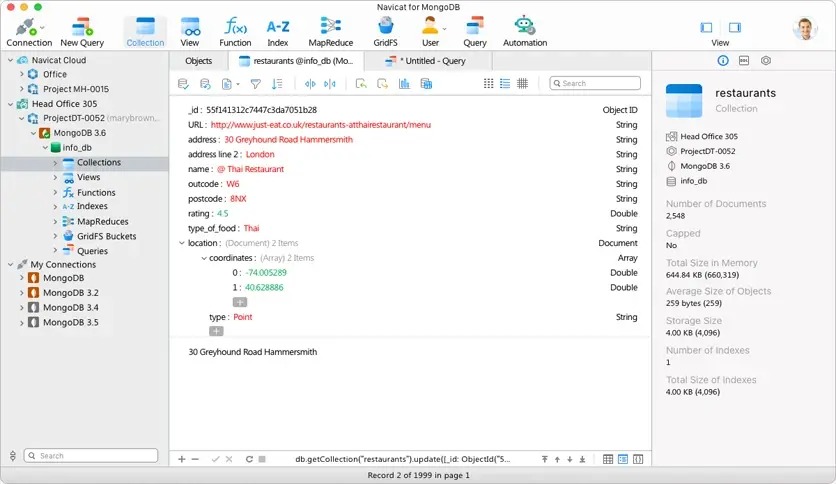The image size is (836, 484).
Task: Toggle the right information pane
Action: 735,28
